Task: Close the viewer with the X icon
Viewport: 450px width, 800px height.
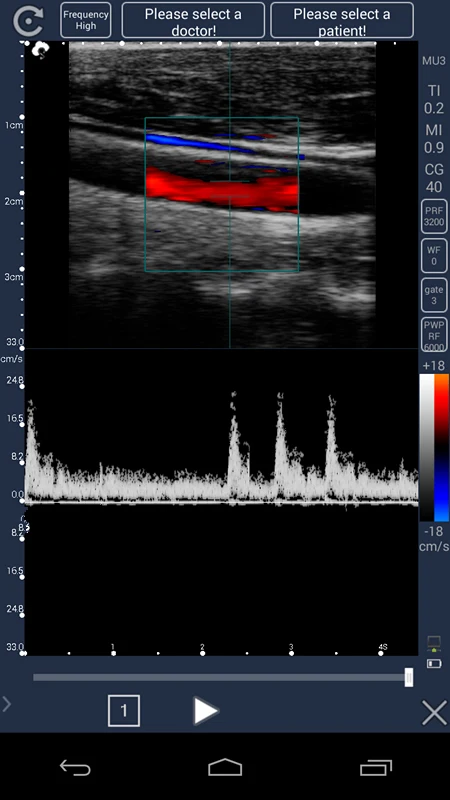Action: [x=434, y=712]
